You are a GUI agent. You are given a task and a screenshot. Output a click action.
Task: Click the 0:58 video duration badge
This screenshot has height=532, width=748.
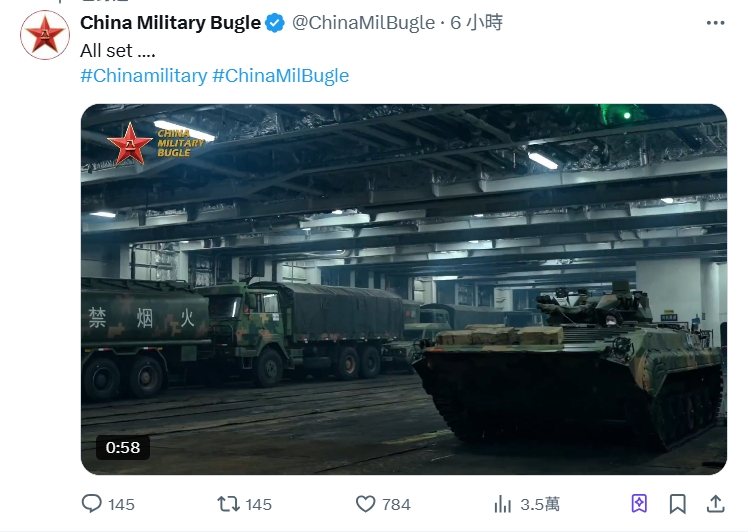(123, 447)
